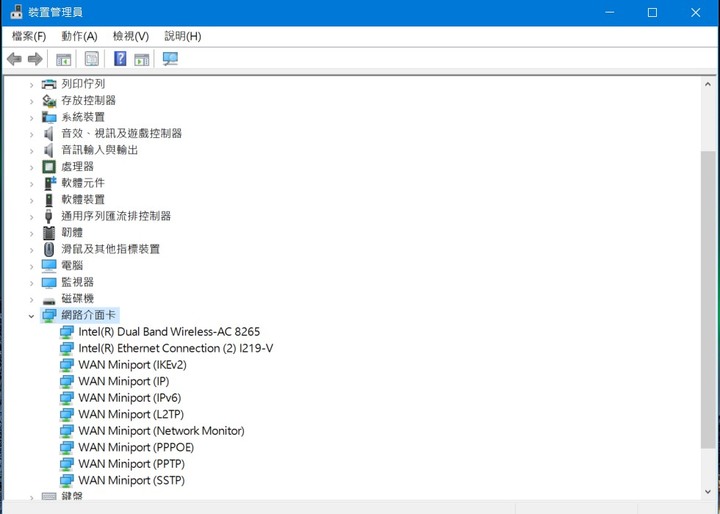Click the 存放控制器 category icon
This screenshot has height=514, width=720.
pos(49,101)
